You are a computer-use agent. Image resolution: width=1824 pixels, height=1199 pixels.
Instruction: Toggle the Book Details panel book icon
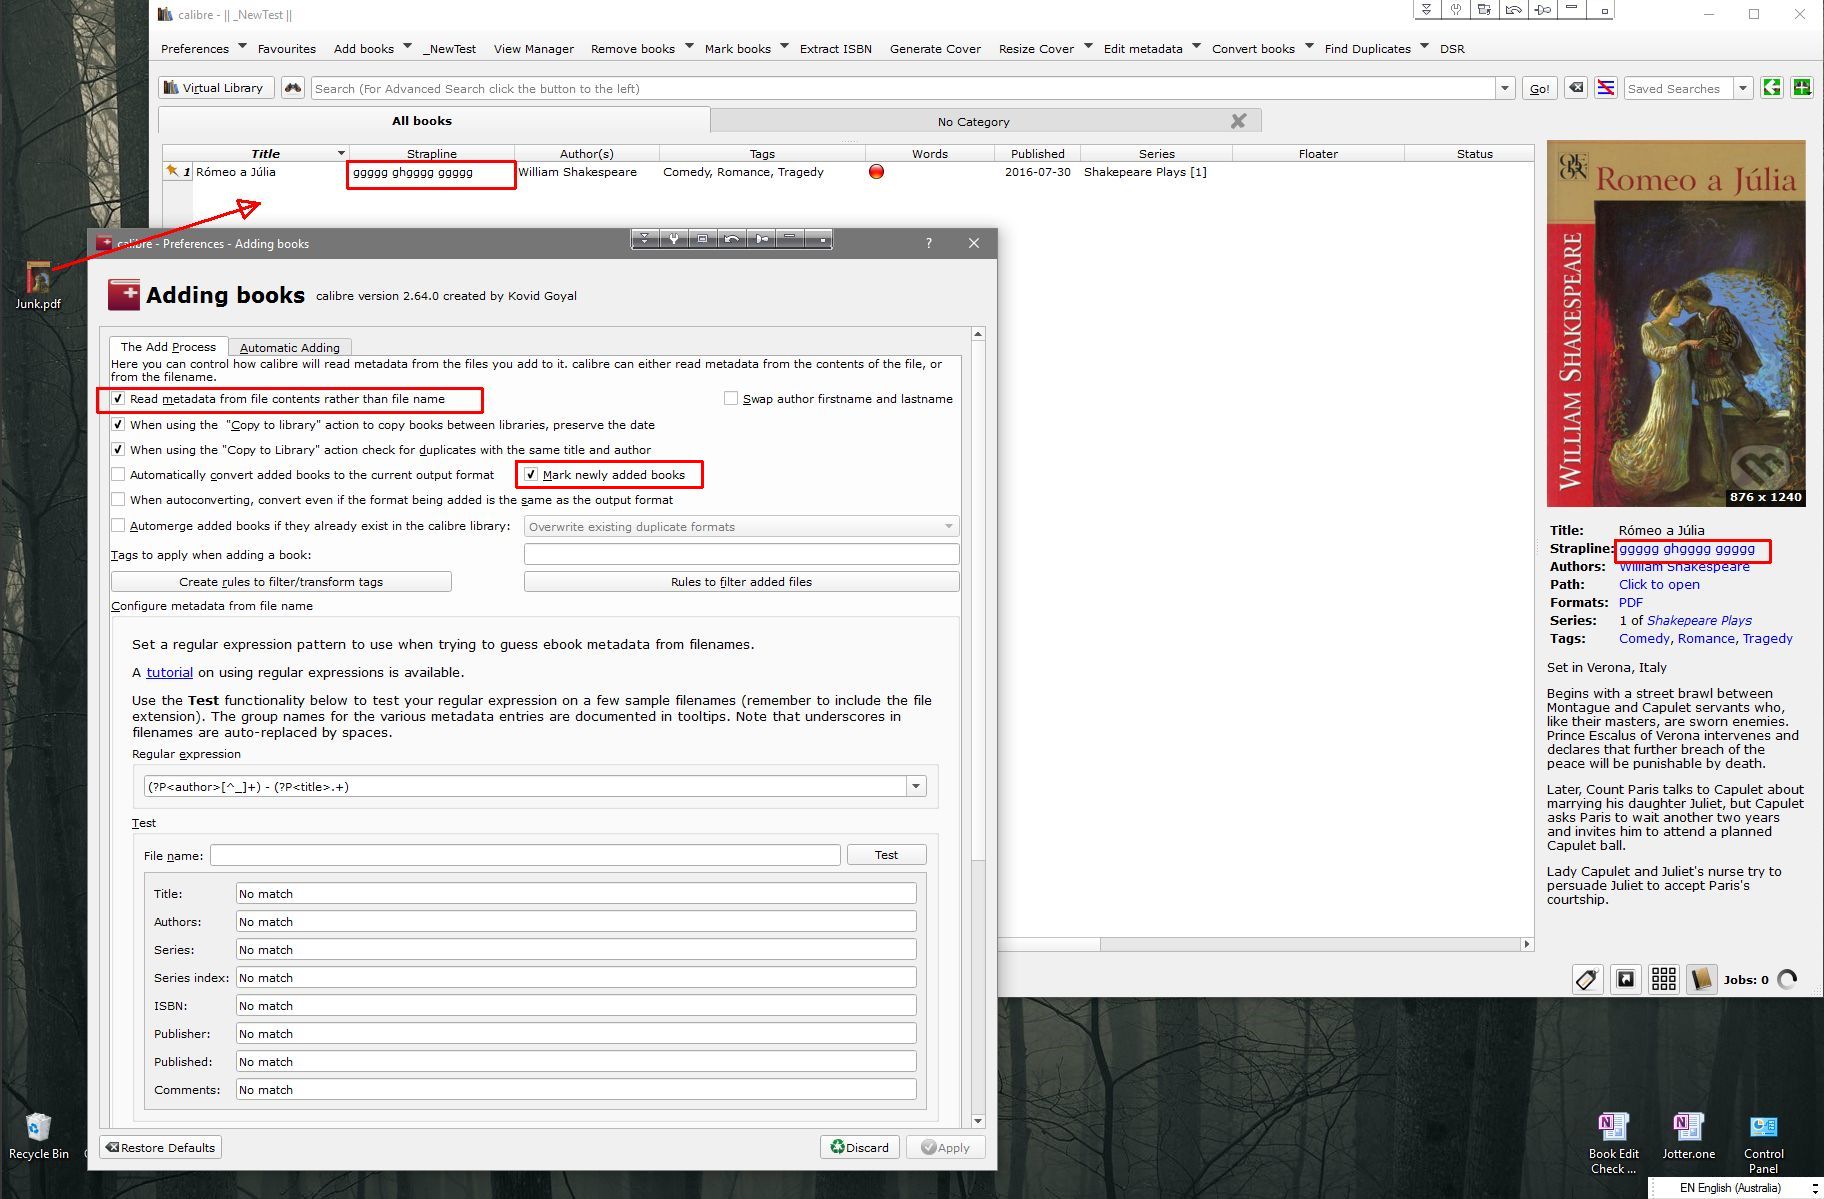[x=1701, y=979]
